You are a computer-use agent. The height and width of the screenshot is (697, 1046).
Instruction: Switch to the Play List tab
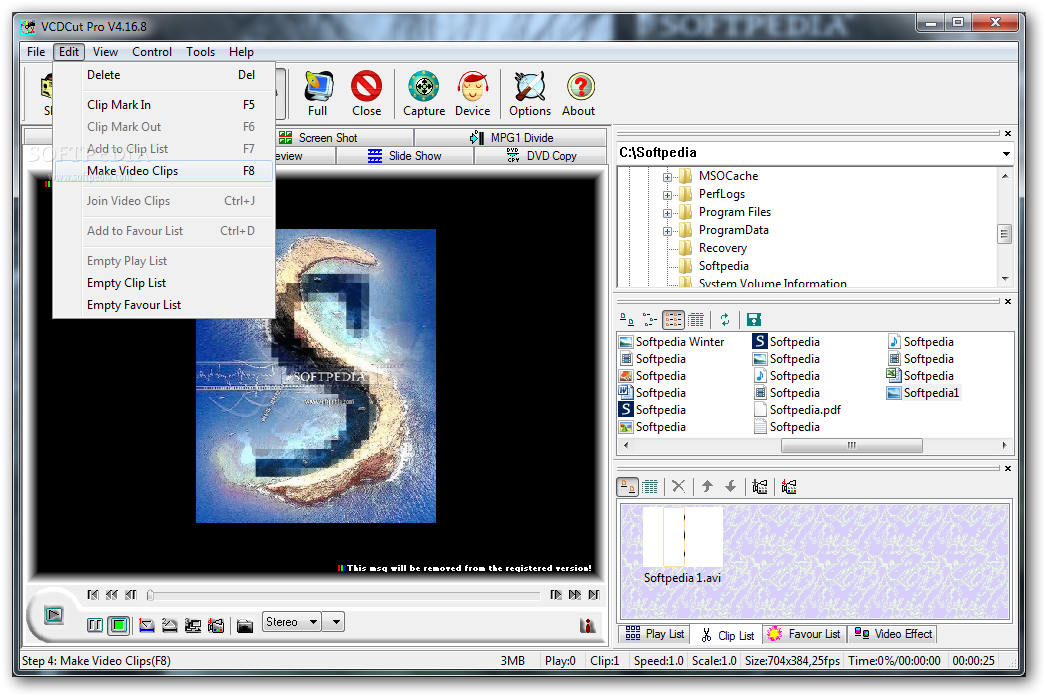654,634
